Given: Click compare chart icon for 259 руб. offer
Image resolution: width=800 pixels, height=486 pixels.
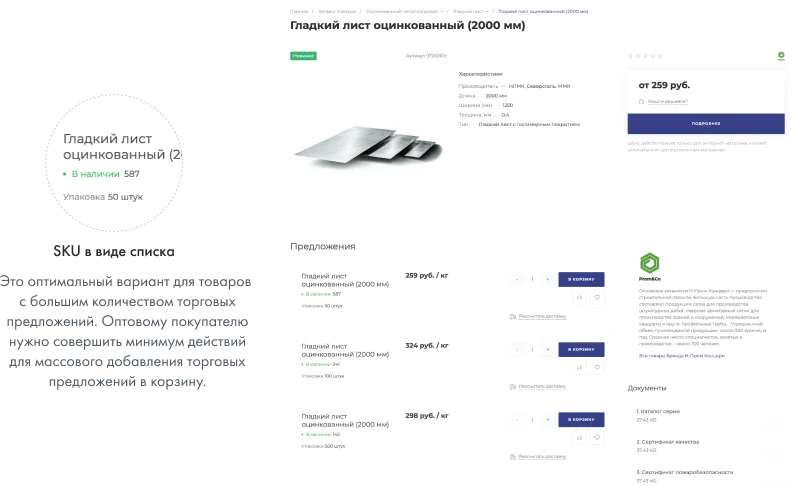Looking at the screenshot, I should point(579,297).
